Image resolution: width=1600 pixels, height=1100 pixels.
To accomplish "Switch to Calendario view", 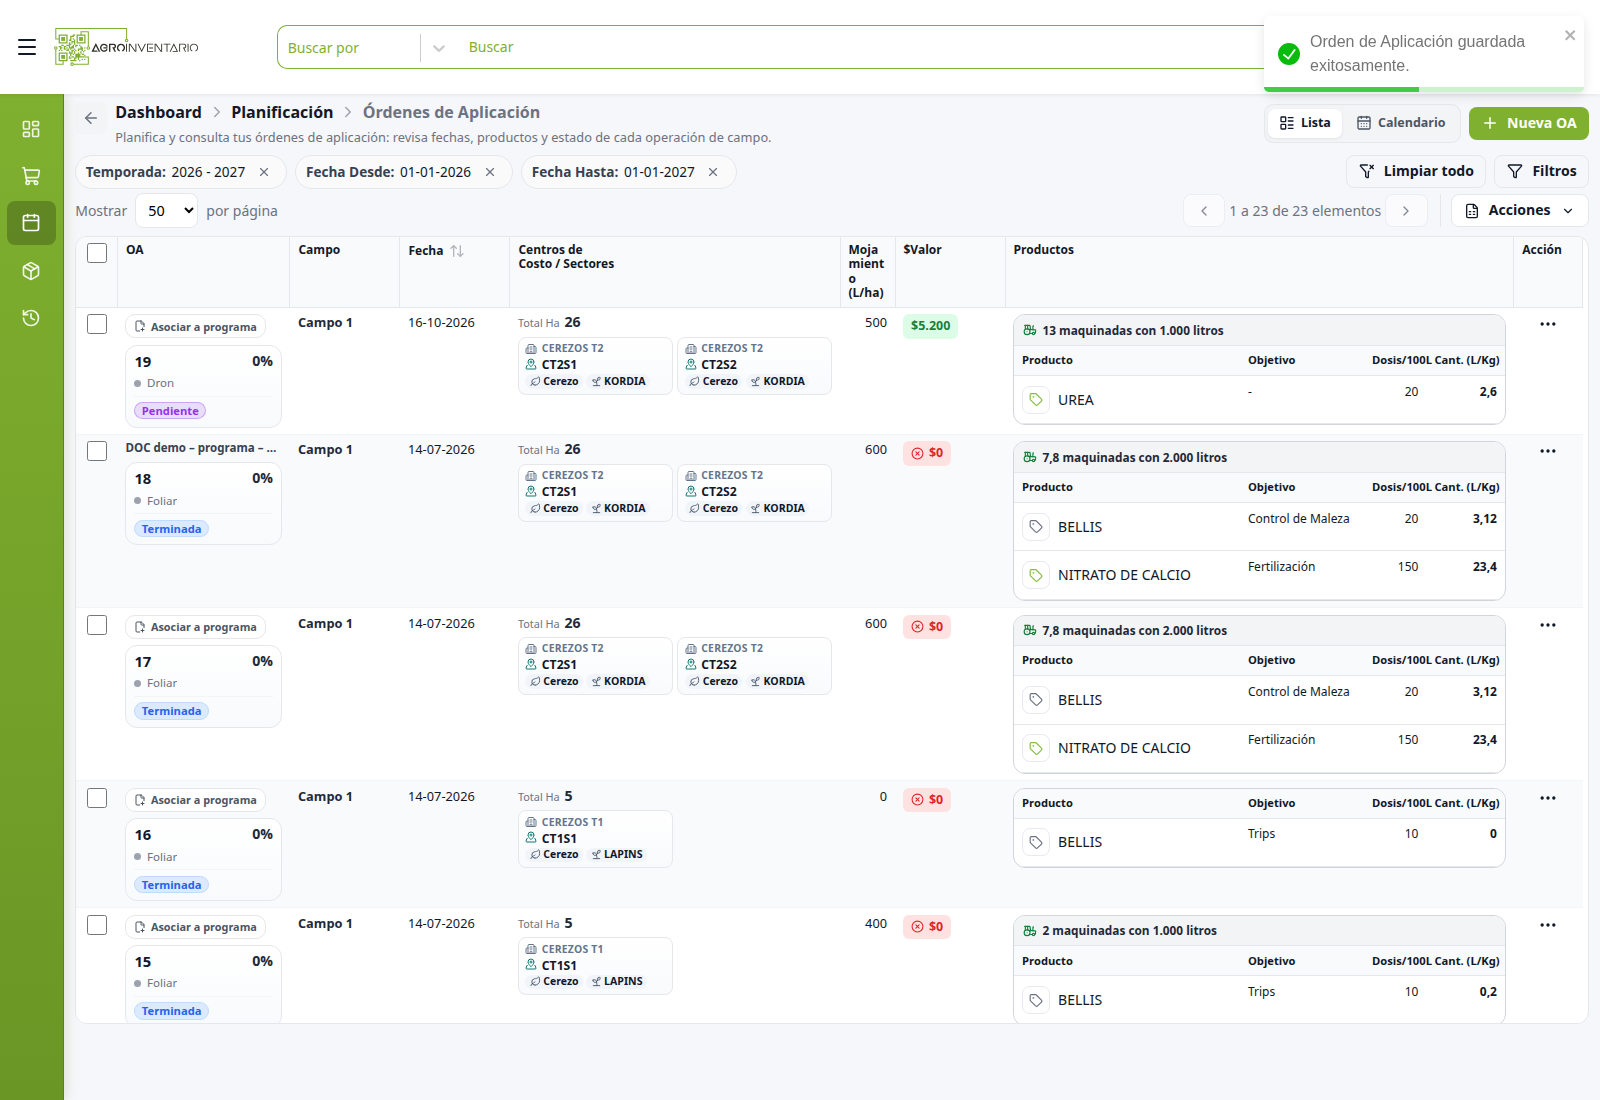I will pyautogui.click(x=1401, y=123).
